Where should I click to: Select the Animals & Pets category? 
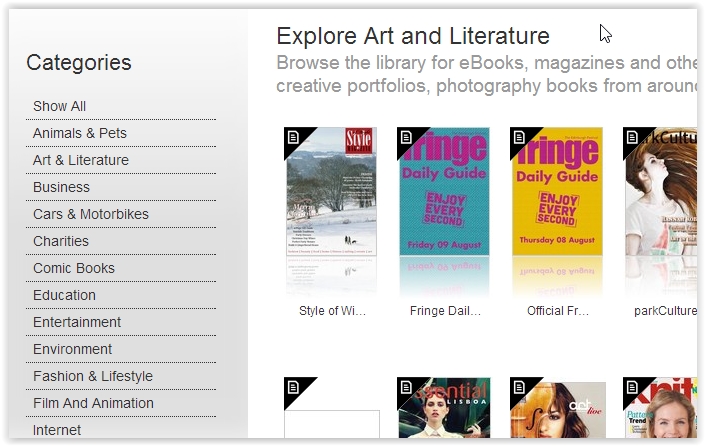point(80,133)
